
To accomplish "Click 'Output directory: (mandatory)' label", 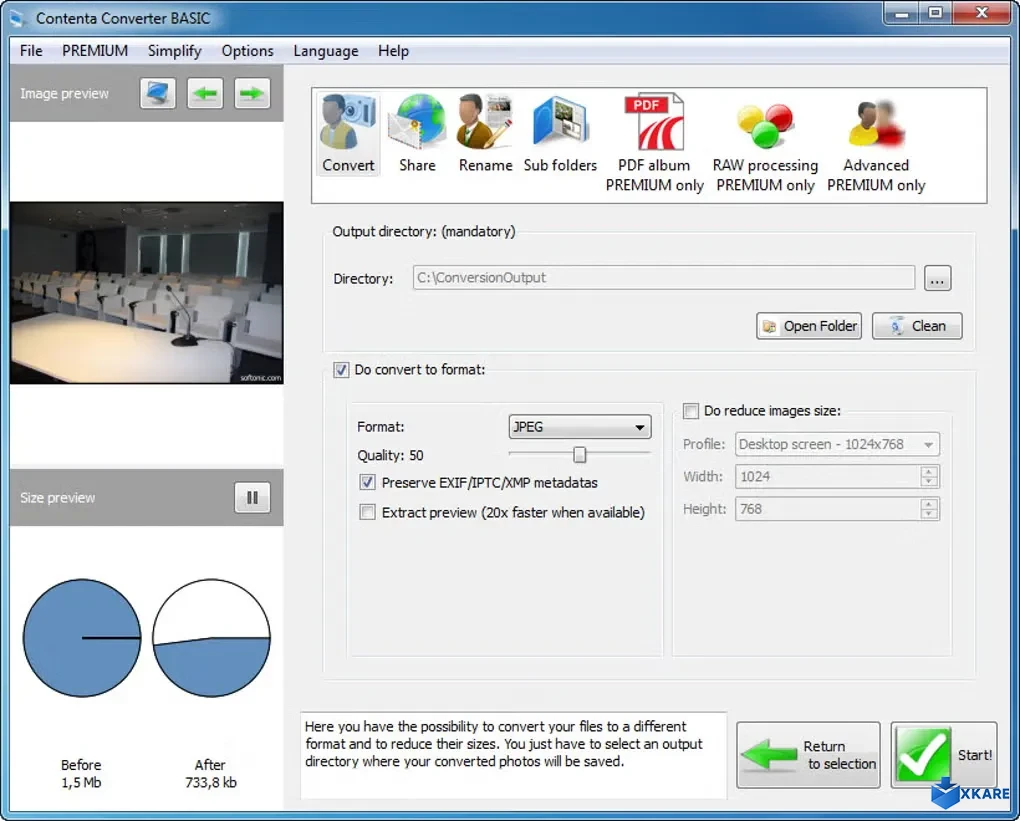I will click(423, 232).
